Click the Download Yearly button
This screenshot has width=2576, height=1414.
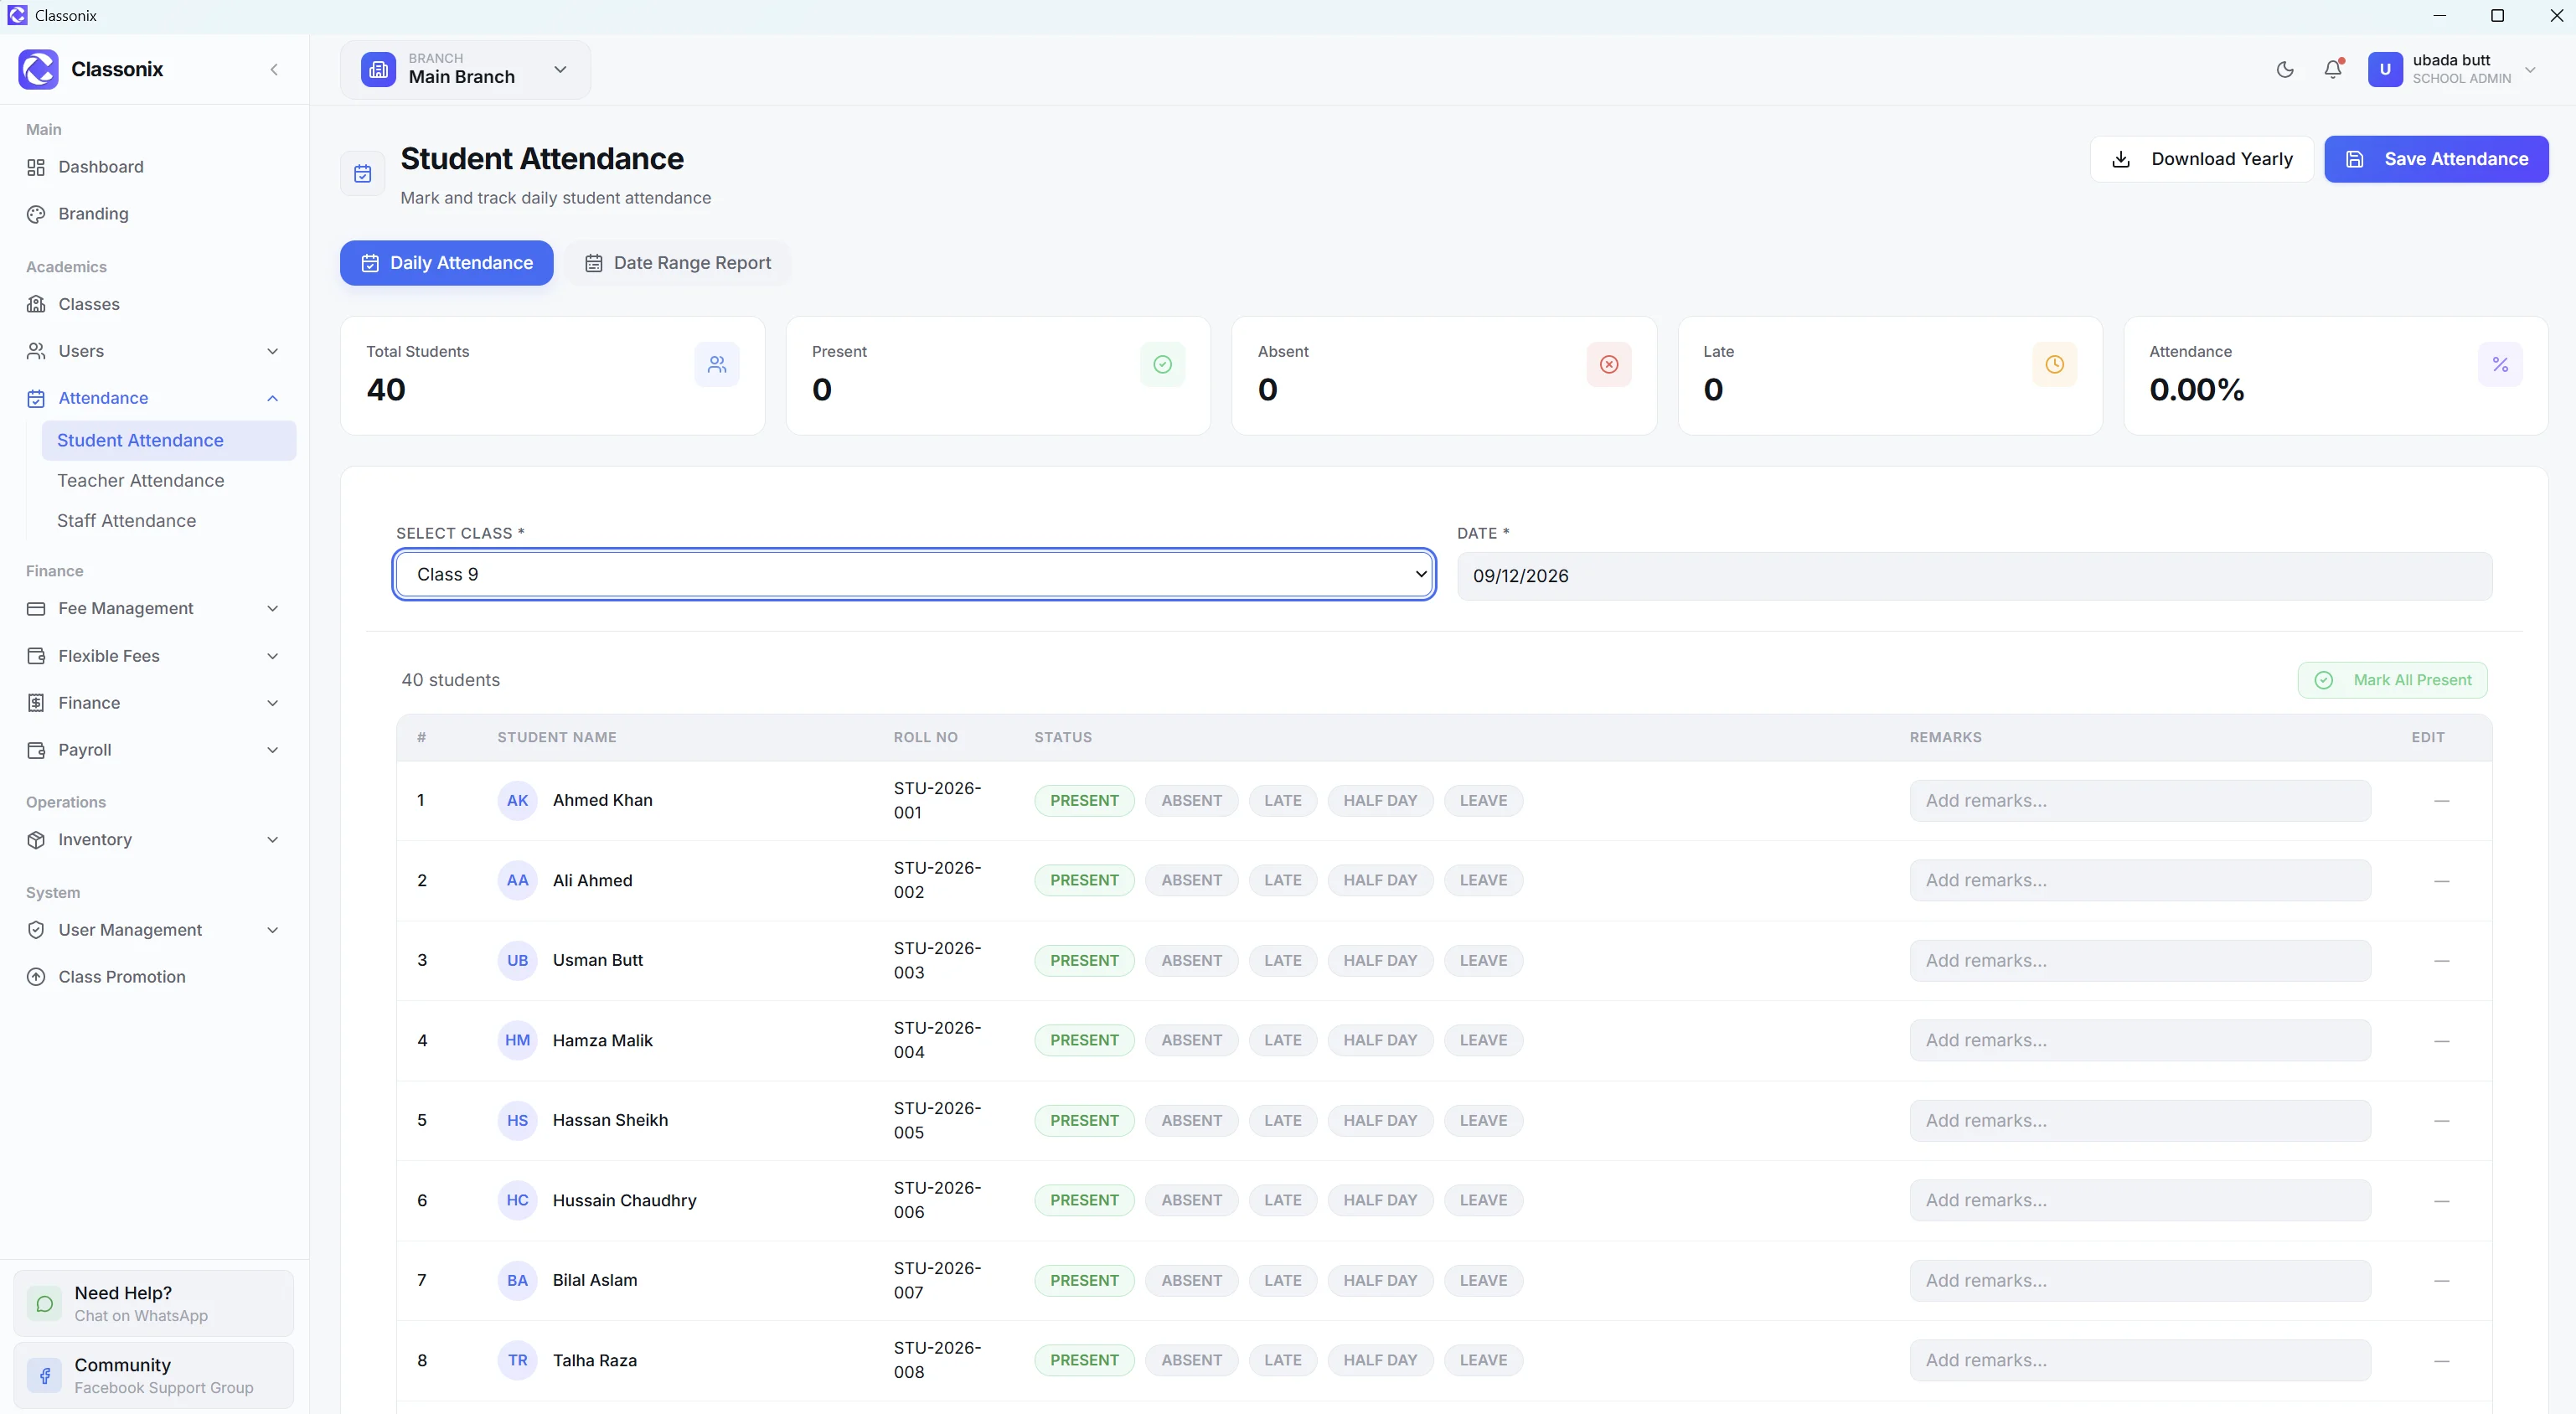tap(2201, 159)
